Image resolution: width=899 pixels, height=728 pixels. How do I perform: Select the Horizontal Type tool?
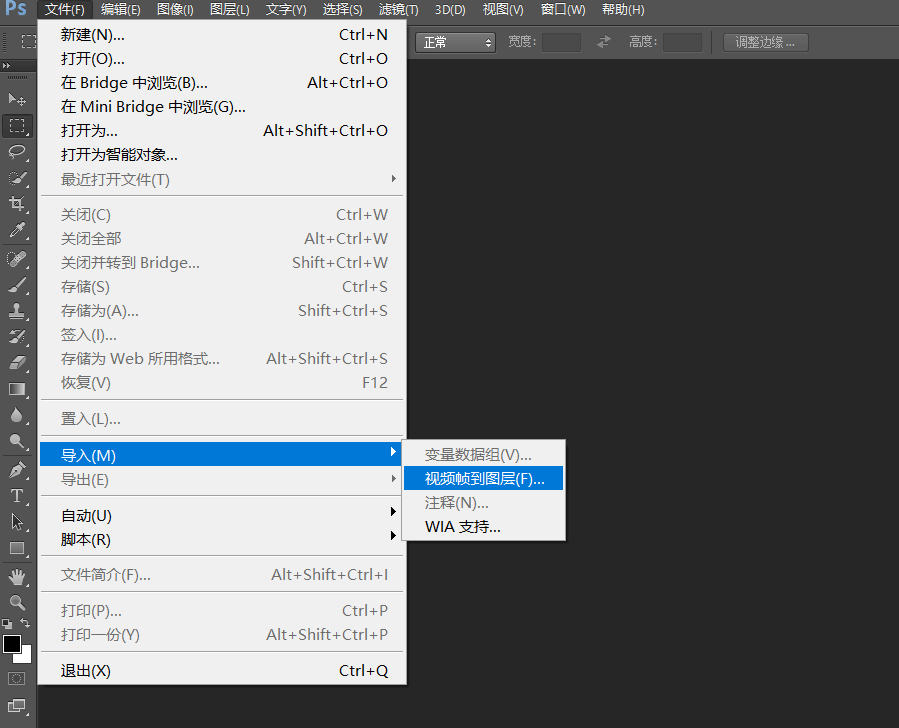(x=17, y=496)
